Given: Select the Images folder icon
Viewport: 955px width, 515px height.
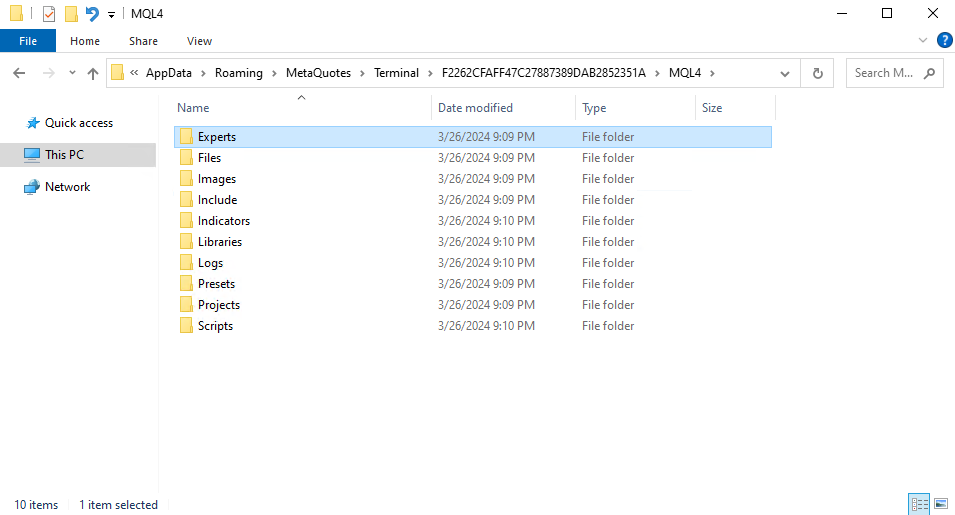Looking at the screenshot, I should click(x=186, y=179).
